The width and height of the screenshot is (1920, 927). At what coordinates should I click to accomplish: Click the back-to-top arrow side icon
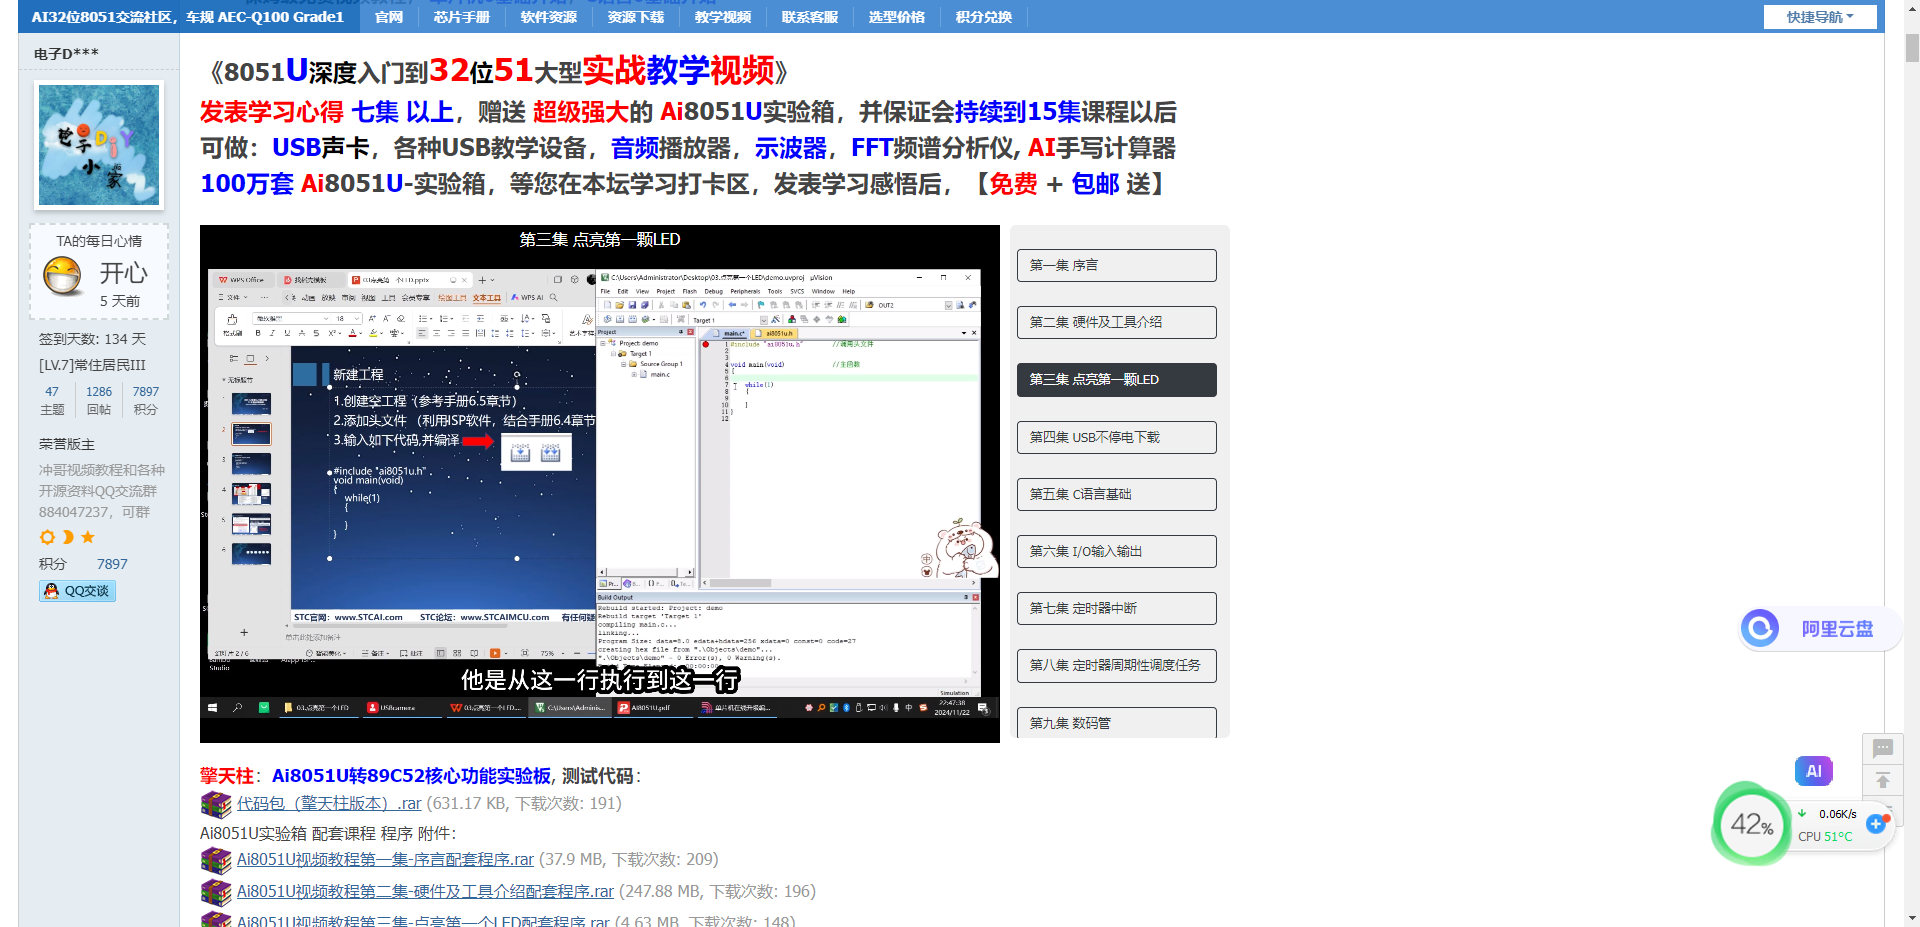(1883, 780)
